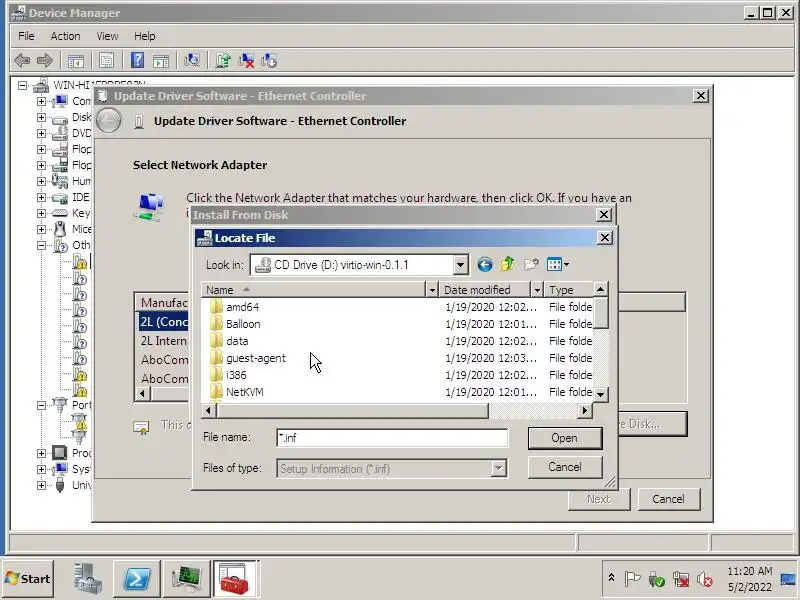Click the network tray icon
The image size is (800, 600).
[x=681, y=579]
